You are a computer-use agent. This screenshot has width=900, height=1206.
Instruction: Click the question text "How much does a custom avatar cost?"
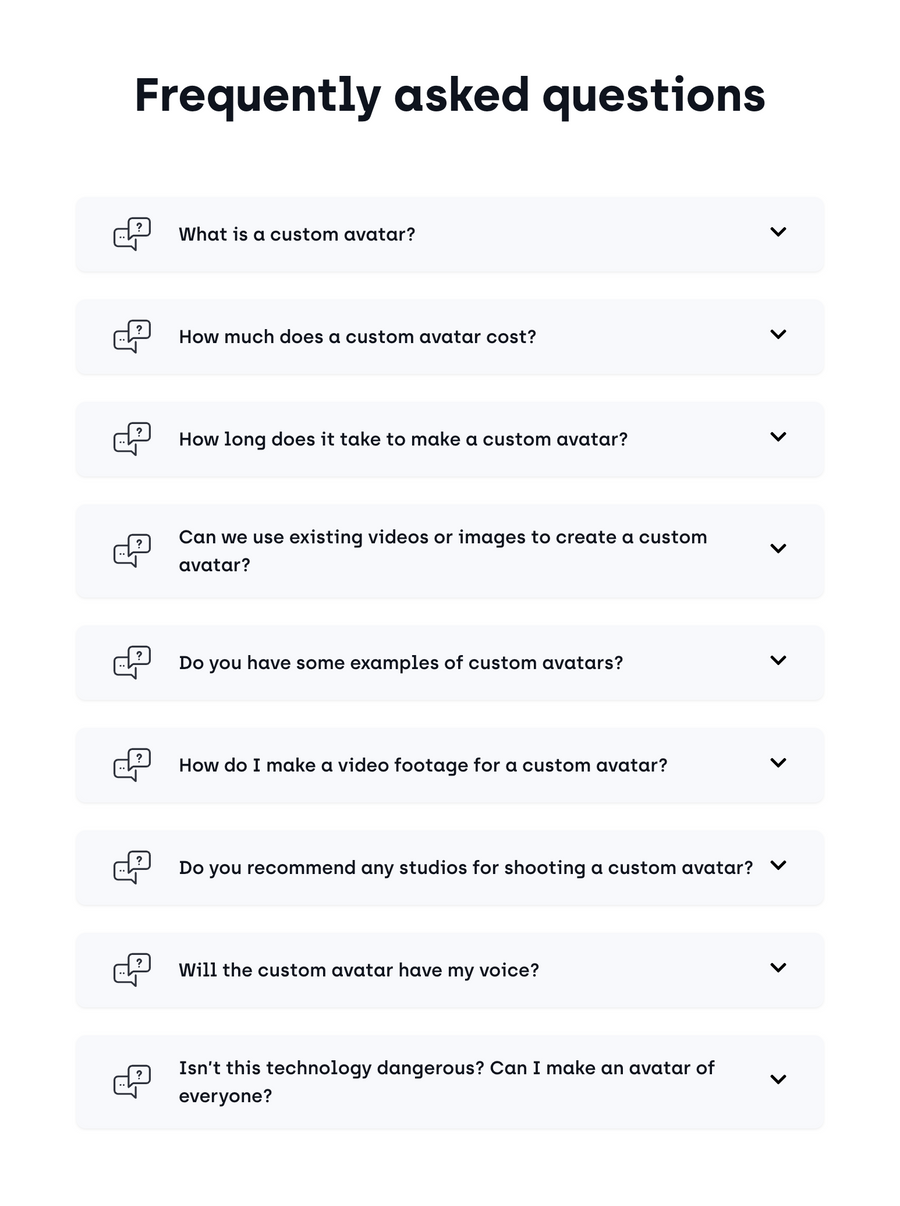pos(357,337)
